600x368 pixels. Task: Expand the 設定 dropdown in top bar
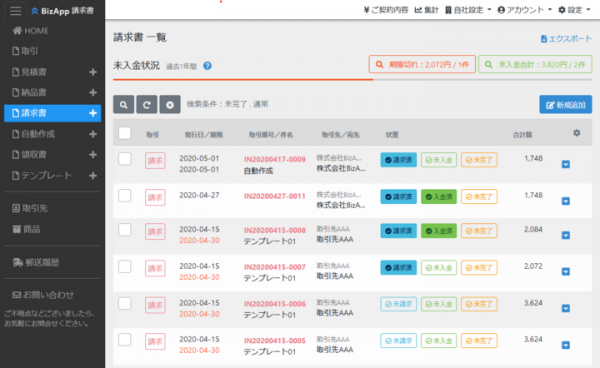click(x=574, y=10)
